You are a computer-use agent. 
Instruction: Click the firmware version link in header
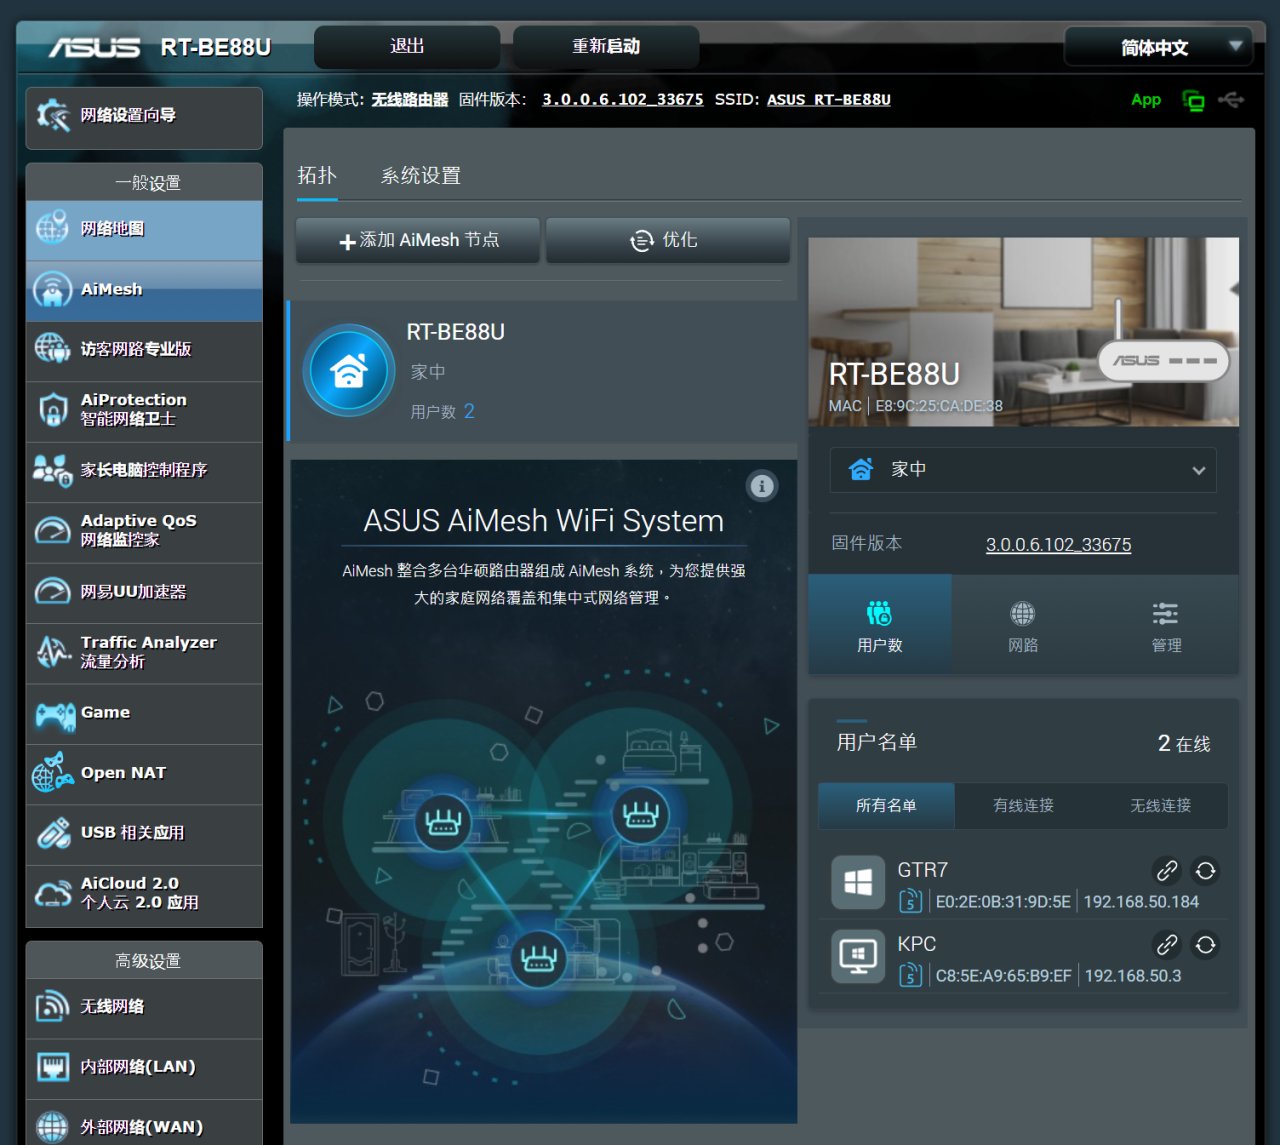tap(622, 100)
